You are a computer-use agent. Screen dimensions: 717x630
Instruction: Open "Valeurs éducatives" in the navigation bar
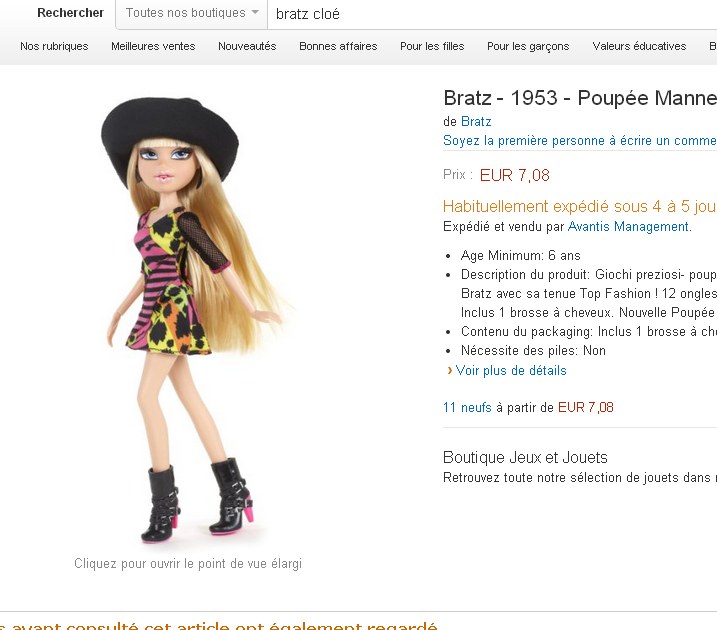click(x=639, y=46)
